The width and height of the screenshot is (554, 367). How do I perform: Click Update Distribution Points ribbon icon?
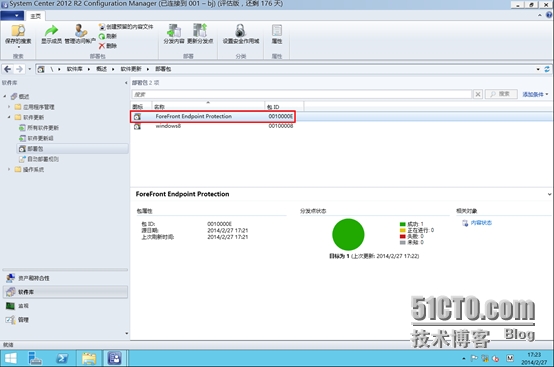[200, 30]
